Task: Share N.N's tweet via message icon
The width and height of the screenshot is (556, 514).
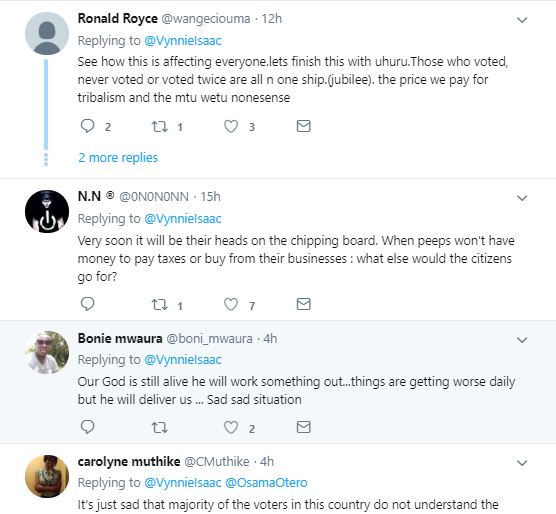Action: [304, 304]
